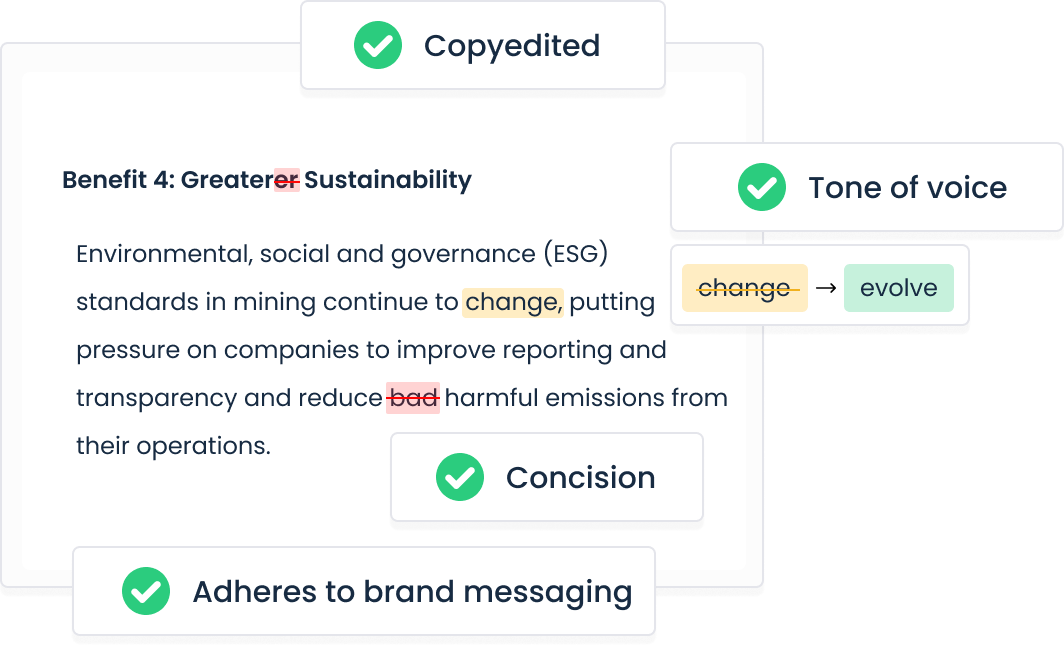Click the arrow between change and evolve
This screenshot has height=646, width=1064.
pyautogui.click(x=826, y=288)
